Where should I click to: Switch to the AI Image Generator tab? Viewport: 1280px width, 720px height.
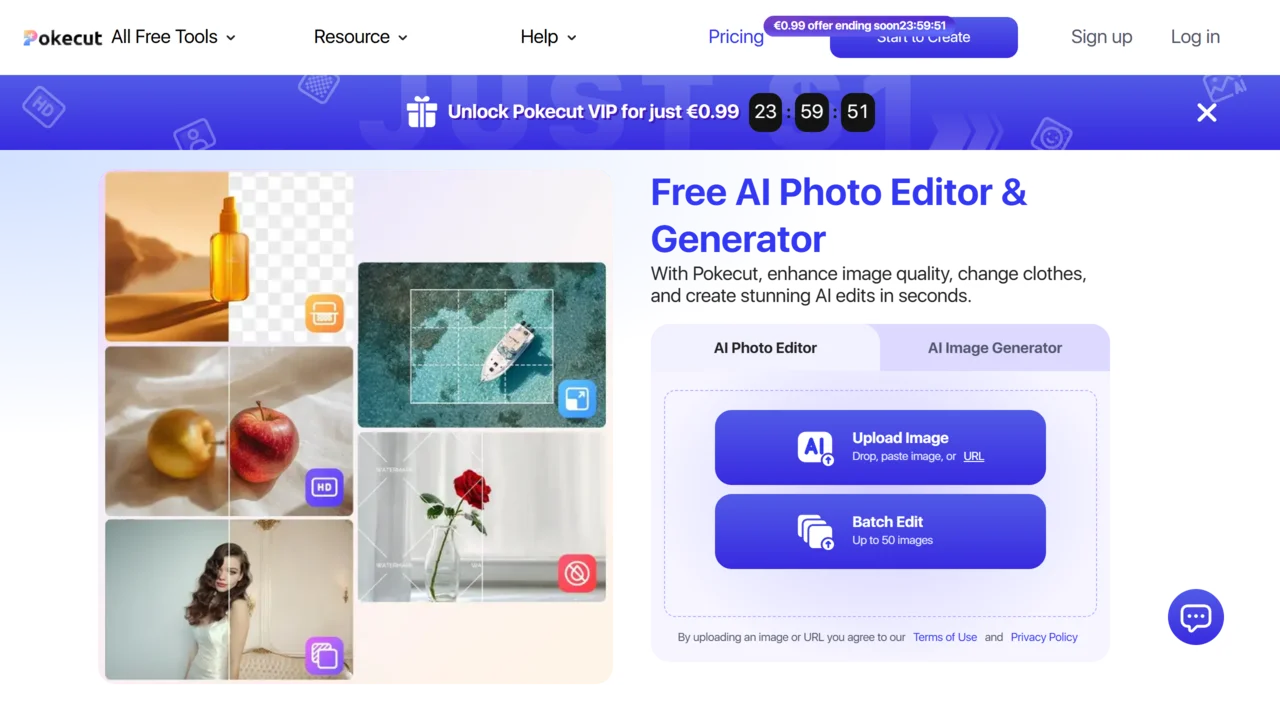[995, 348]
